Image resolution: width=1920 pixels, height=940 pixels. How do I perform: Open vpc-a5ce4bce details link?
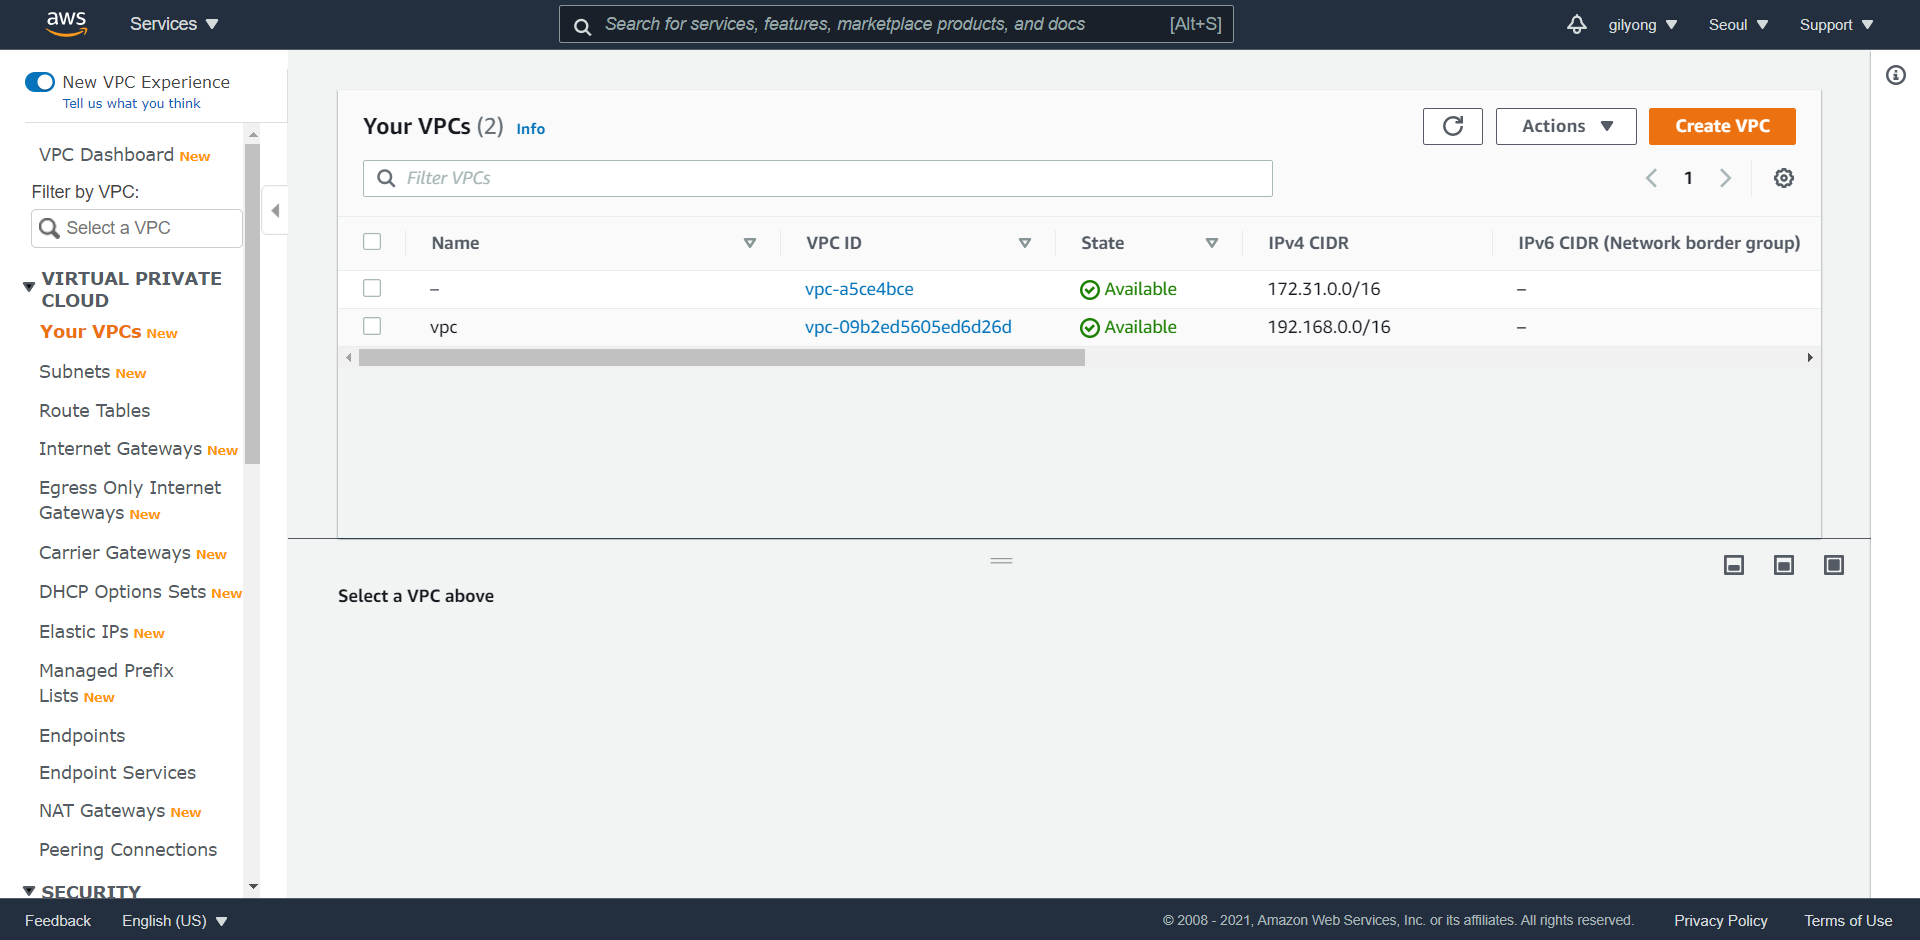[x=859, y=289]
